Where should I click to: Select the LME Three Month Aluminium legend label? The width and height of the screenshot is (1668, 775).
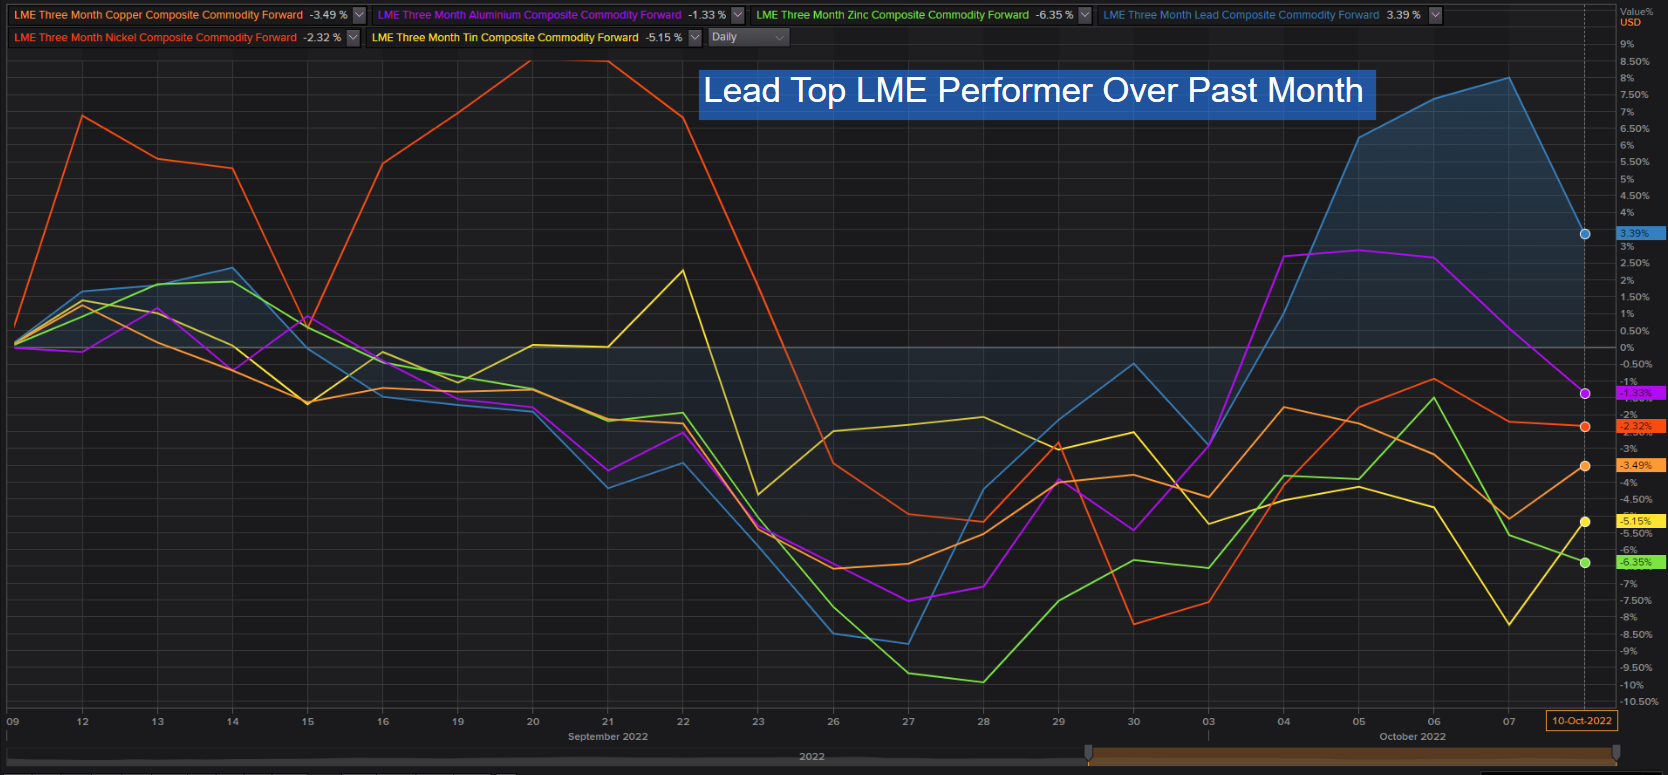pyautogui.click(x=529, y=15)
